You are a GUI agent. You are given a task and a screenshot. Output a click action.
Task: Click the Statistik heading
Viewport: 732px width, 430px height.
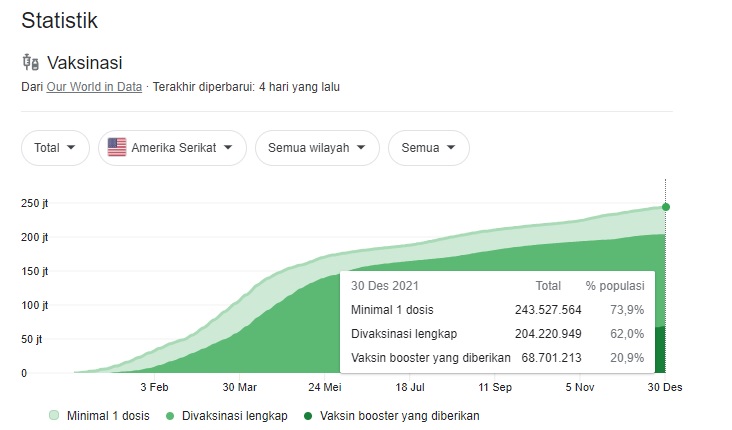(x=59, y=19)
